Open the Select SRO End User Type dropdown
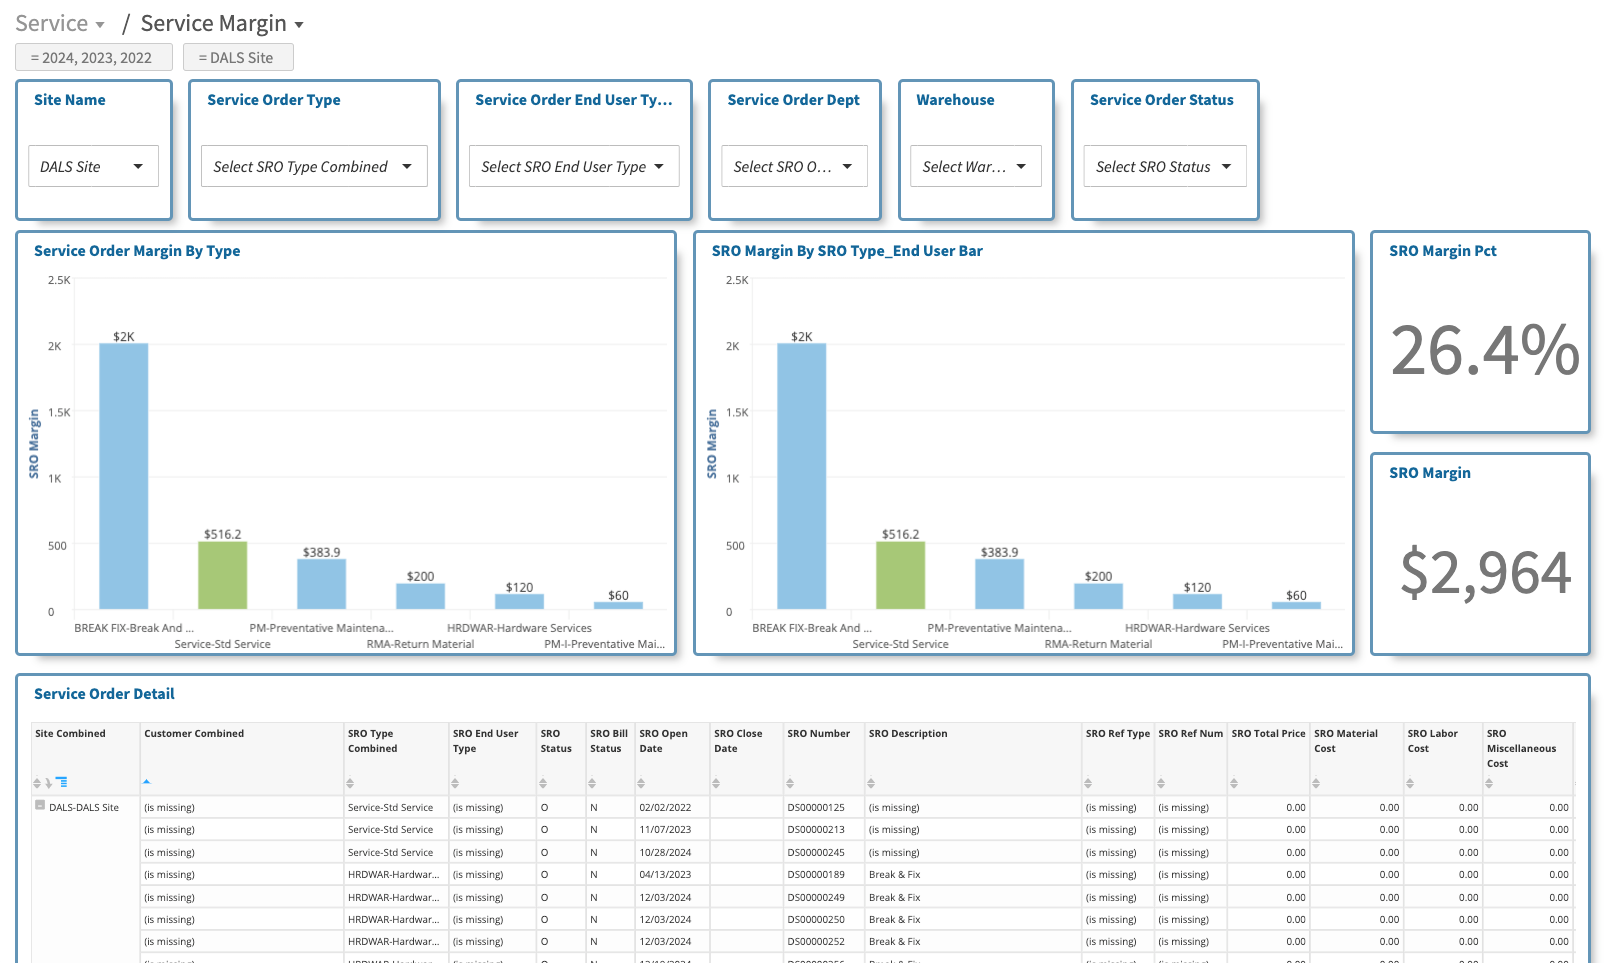The width and height of the screenshot is (1605, 963). coord(573,166)
